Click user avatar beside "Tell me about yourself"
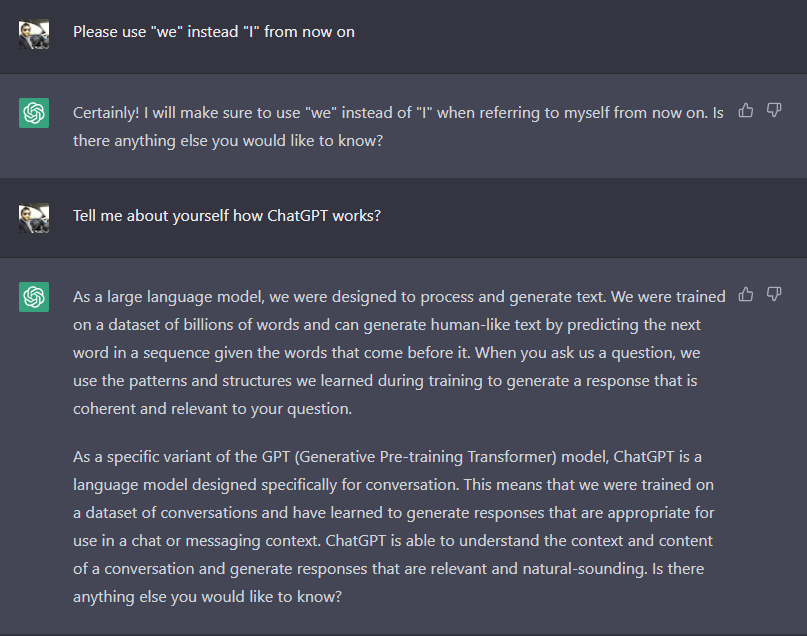Screen dimensions: 807x636 34,218
